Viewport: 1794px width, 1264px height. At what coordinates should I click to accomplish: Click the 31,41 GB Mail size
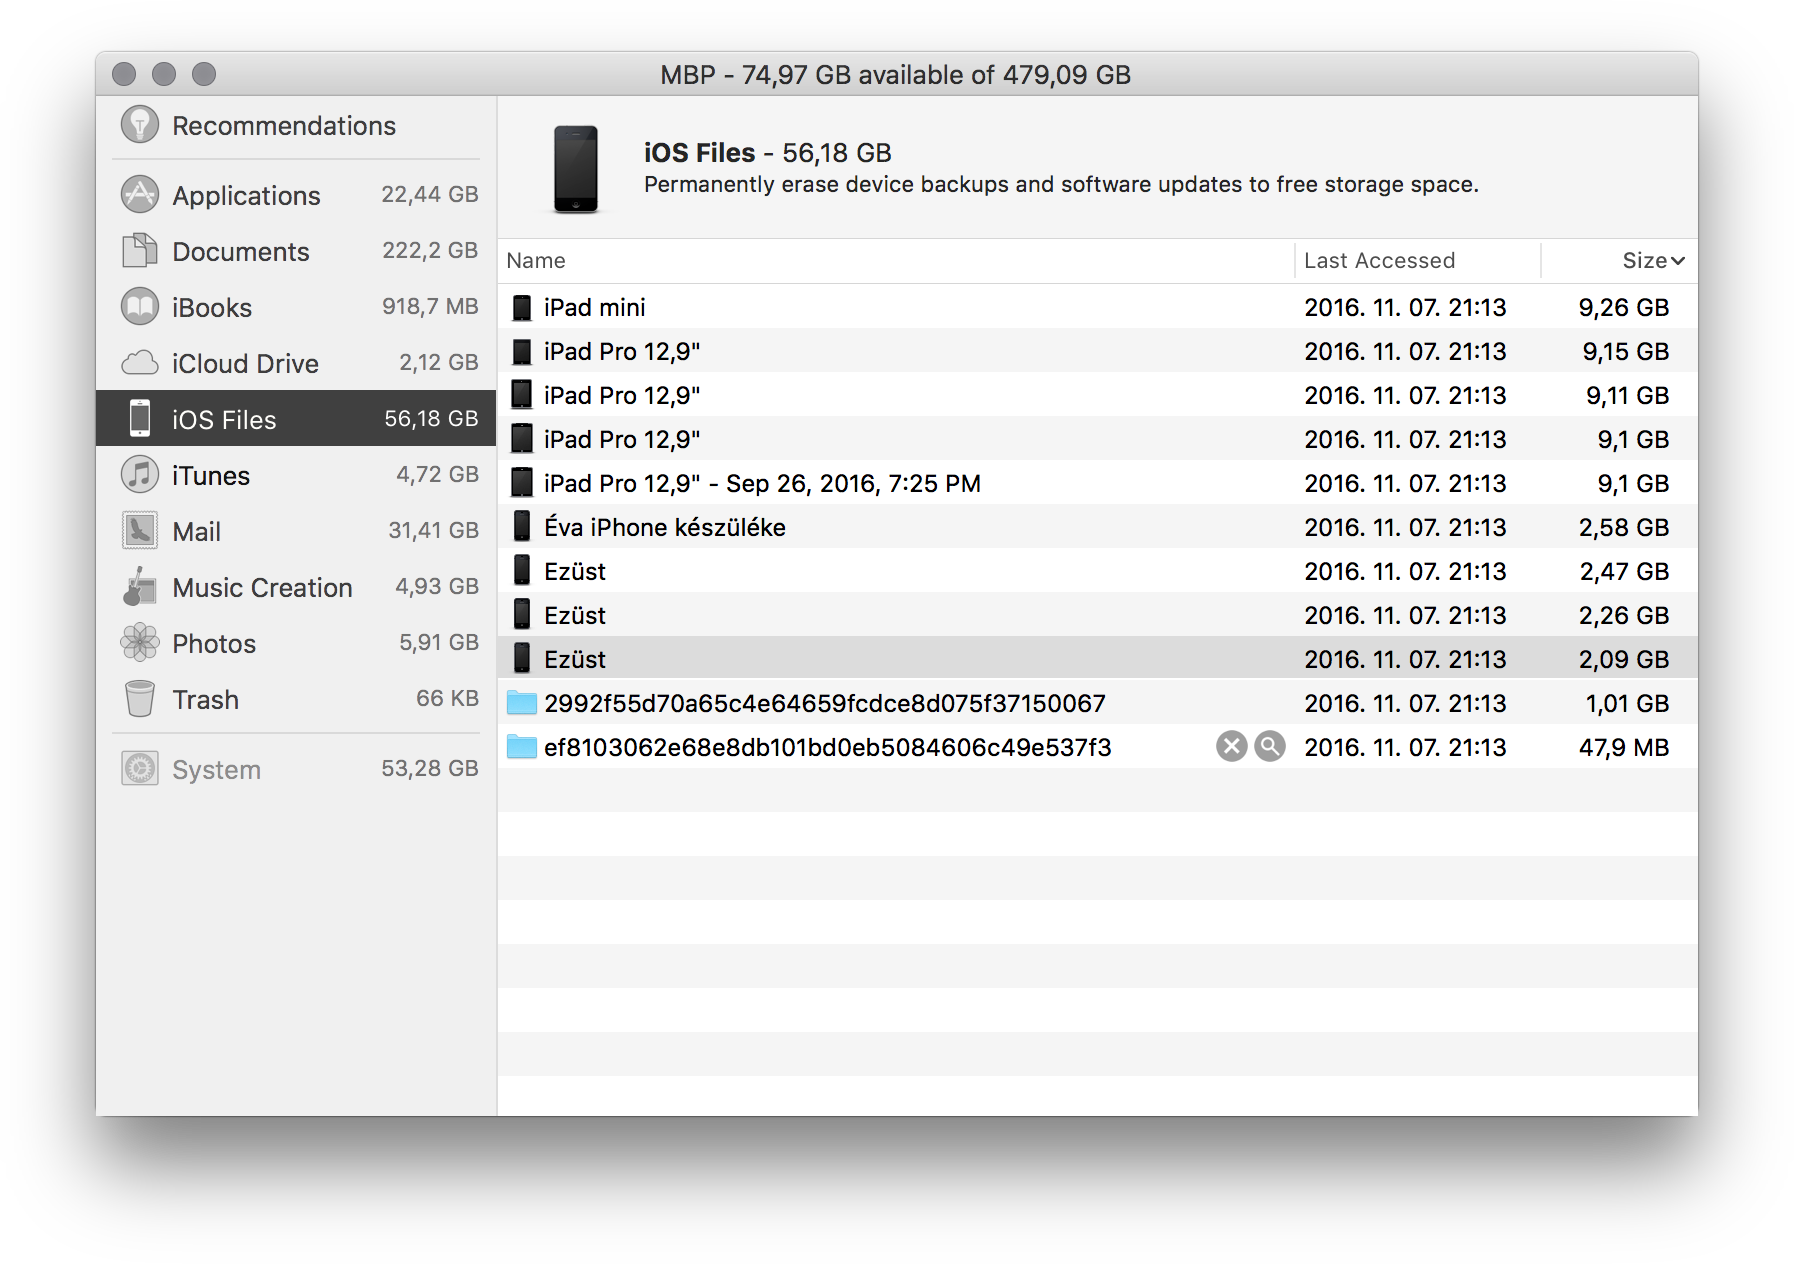point(433,530)
